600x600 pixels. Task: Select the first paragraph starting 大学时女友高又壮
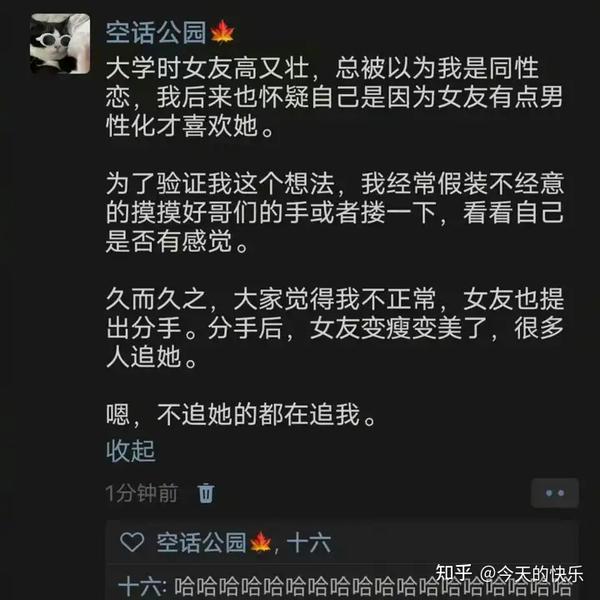334,97
